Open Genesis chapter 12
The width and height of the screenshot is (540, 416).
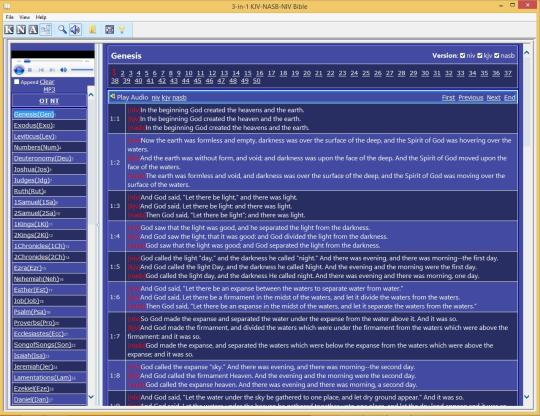212,73
